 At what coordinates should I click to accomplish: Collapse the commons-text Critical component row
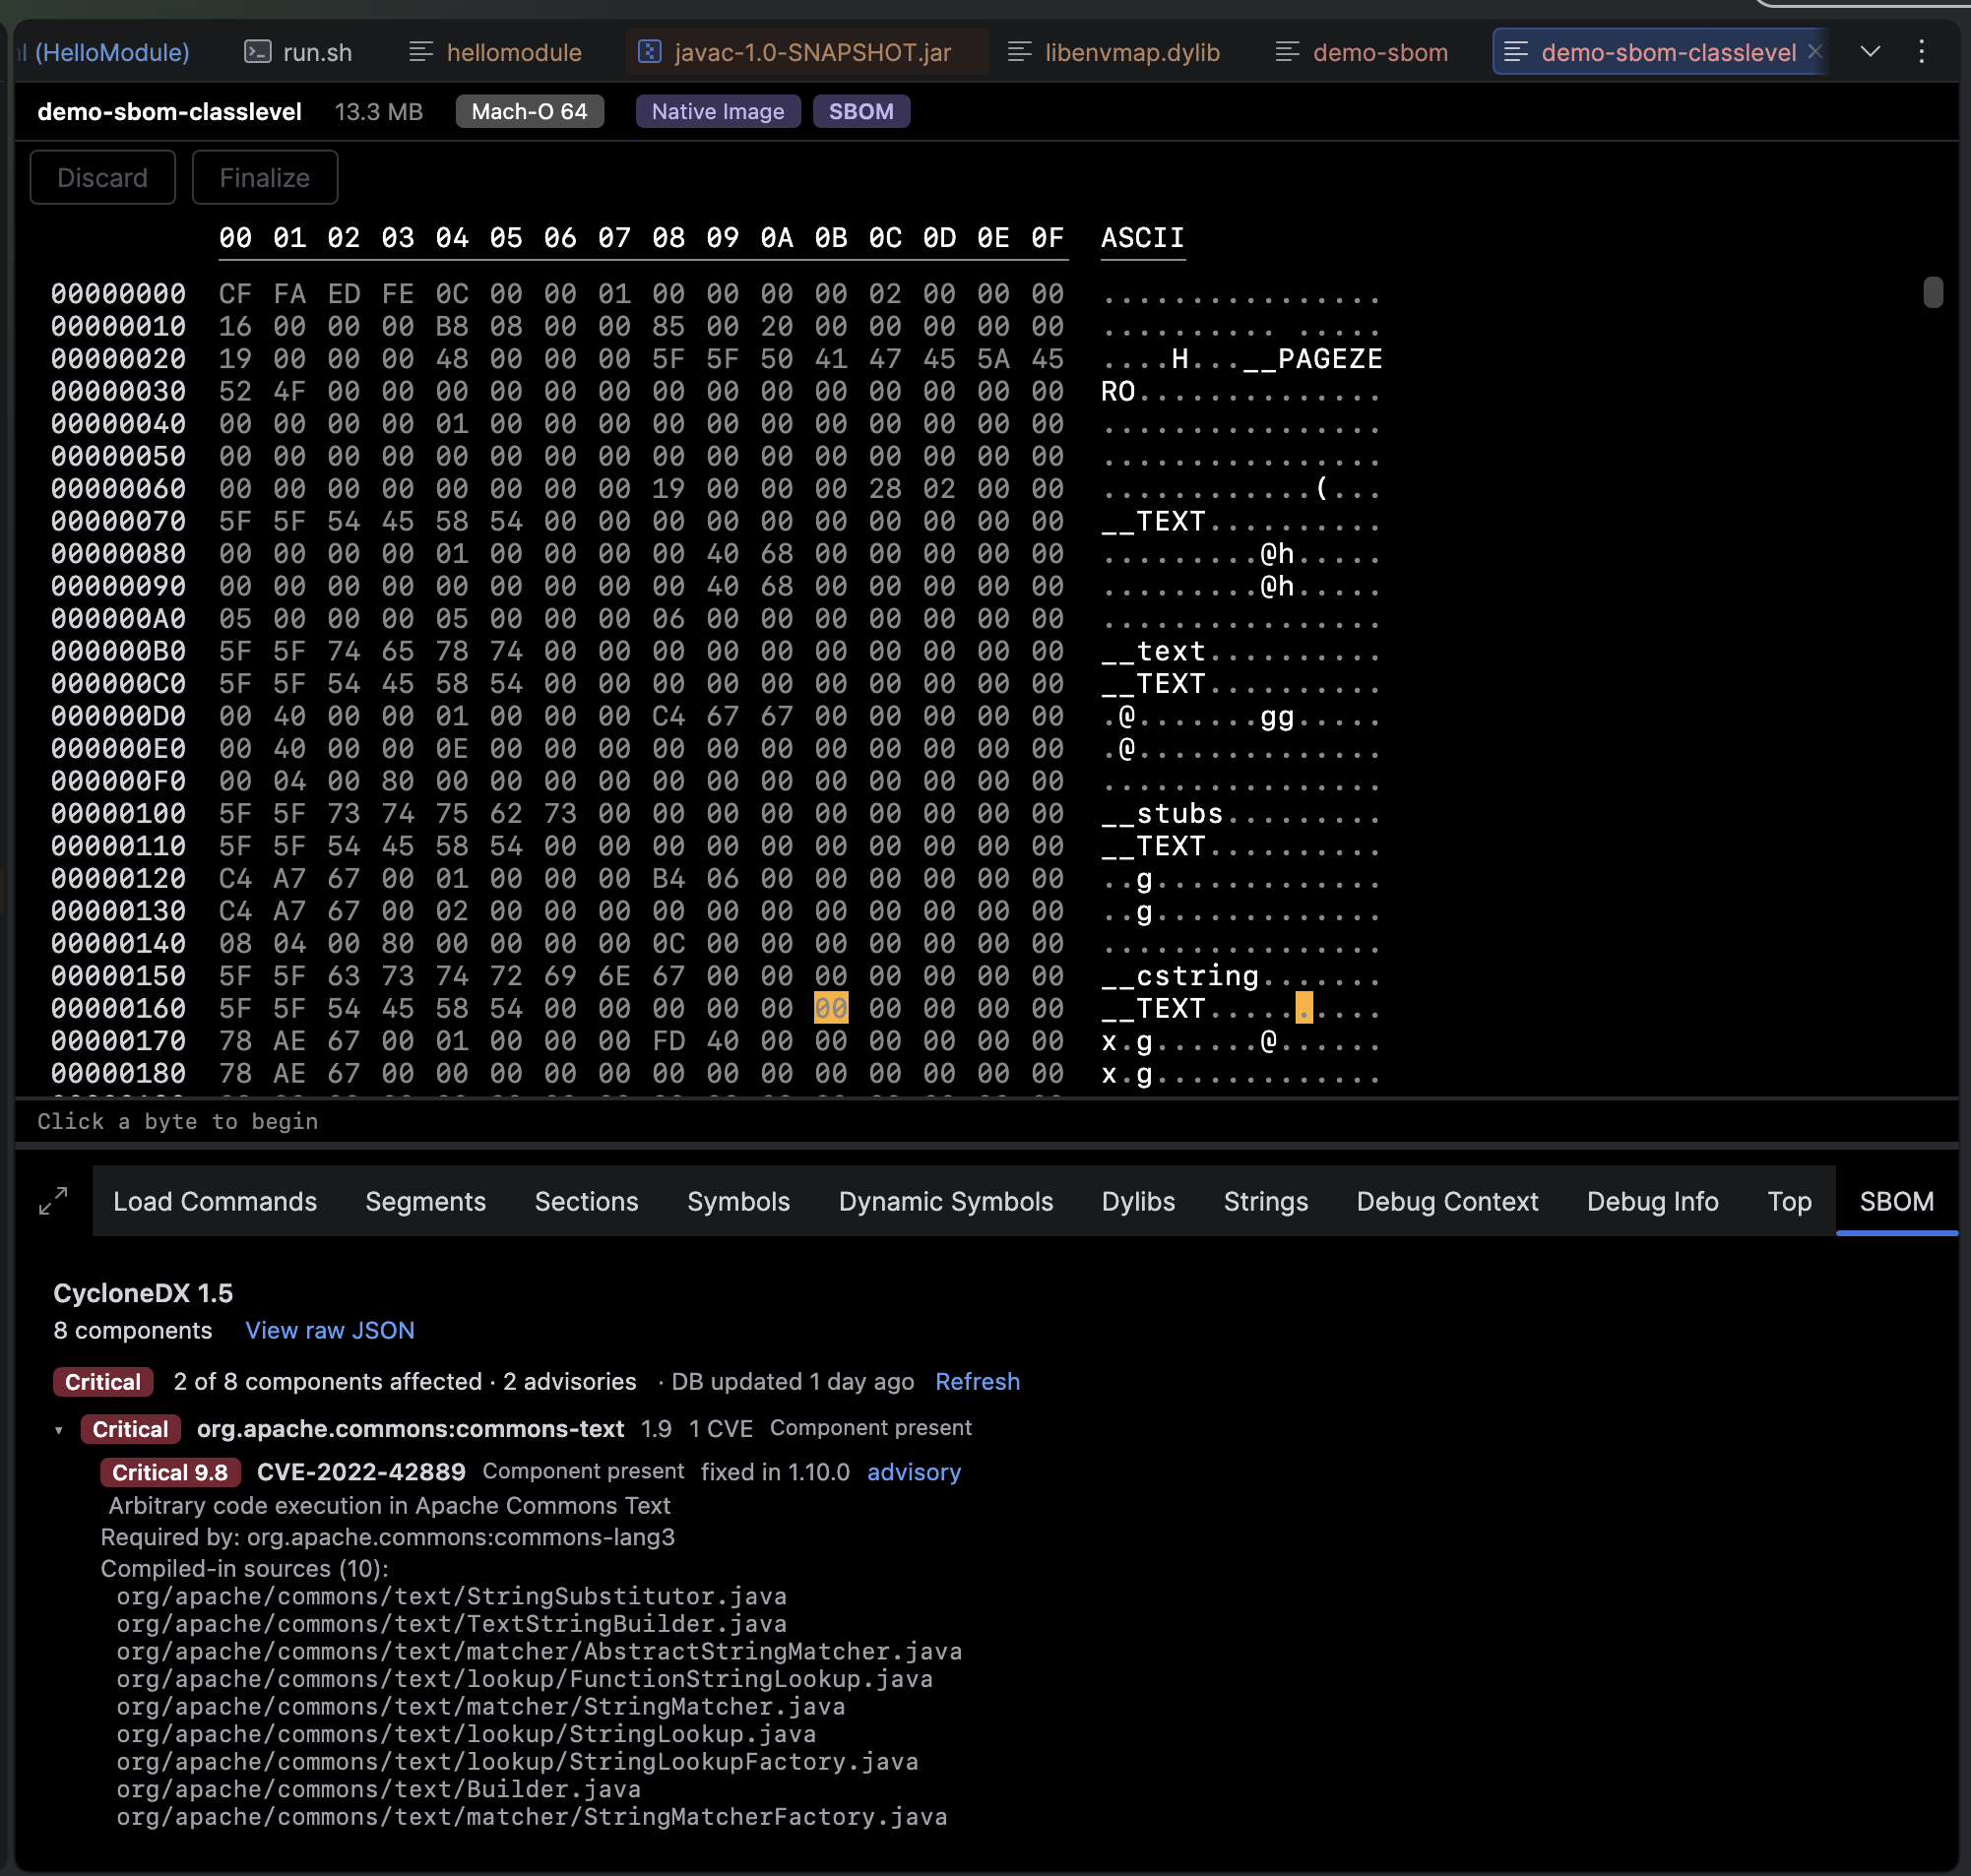(x=59, y=1430)
